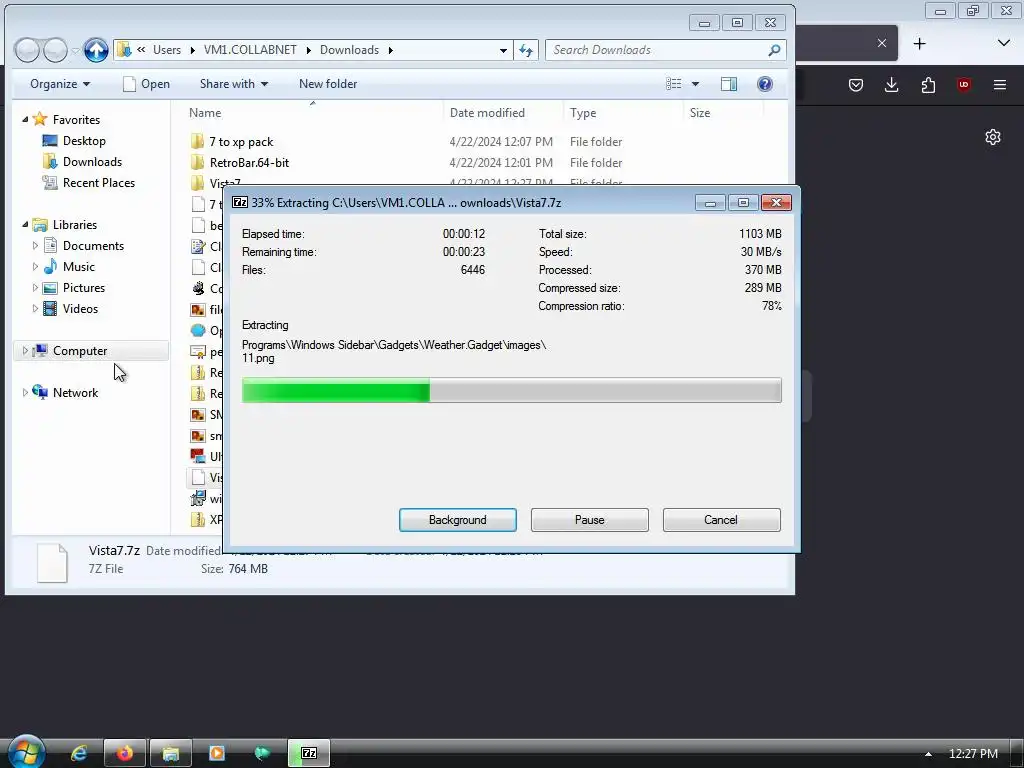Viewport: 1024px width, 768px height.
Task: Sort by the Type column header
Action: pyautogui.click(x=583, y=113)
